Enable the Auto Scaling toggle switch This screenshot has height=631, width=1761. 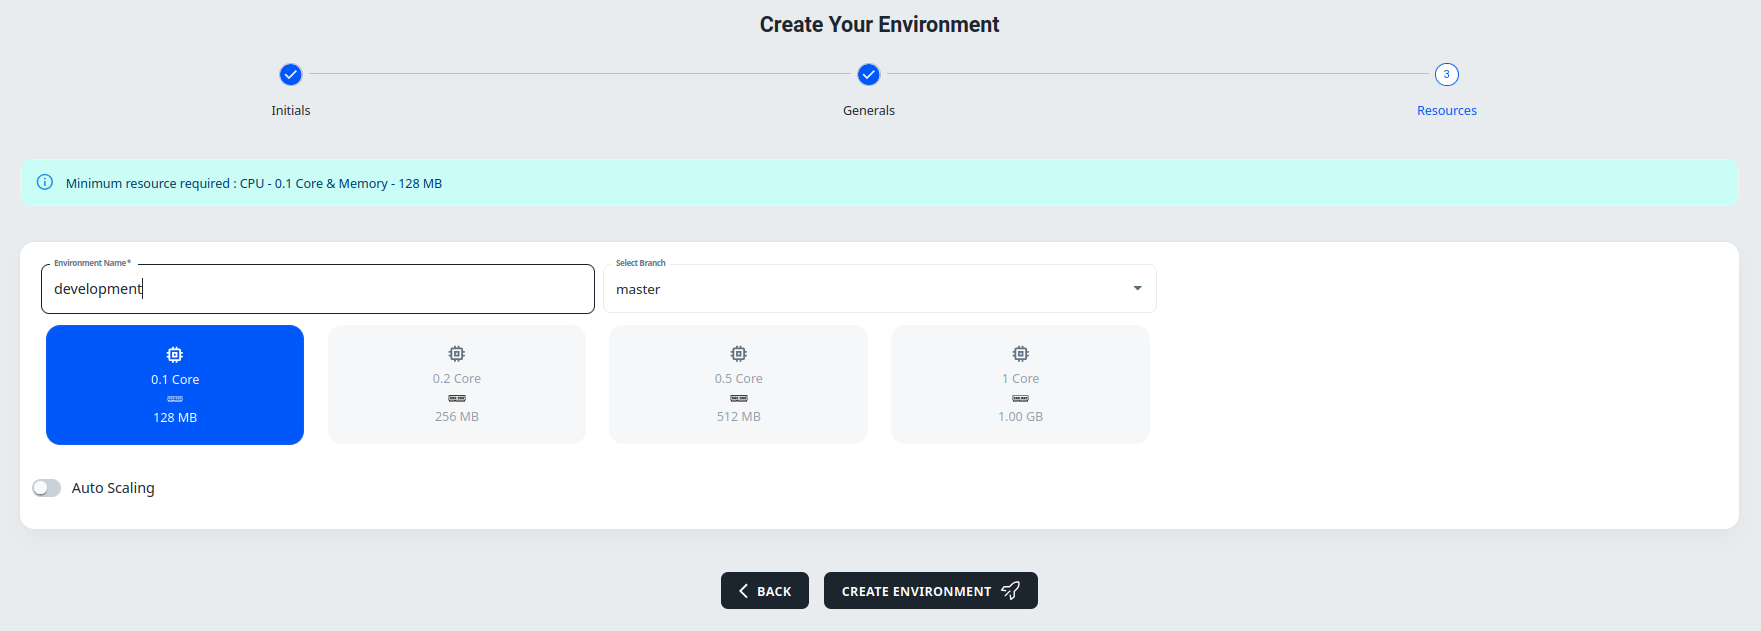pyautogui.click(x=46, y=488)
